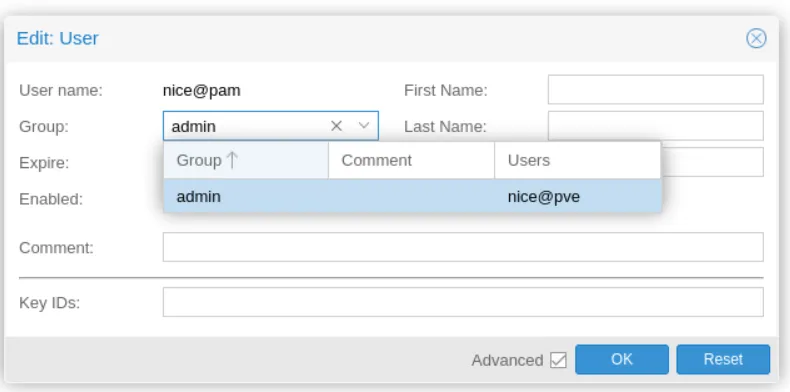Focus the Last Name input field
790x392 pixels.
pyautogui.click(x=655, y=126)
